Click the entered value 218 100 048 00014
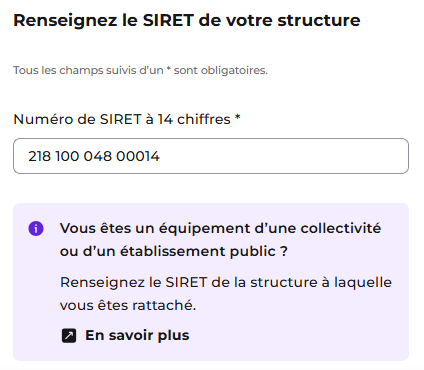The image size is (424, 370). pos(94,156)
